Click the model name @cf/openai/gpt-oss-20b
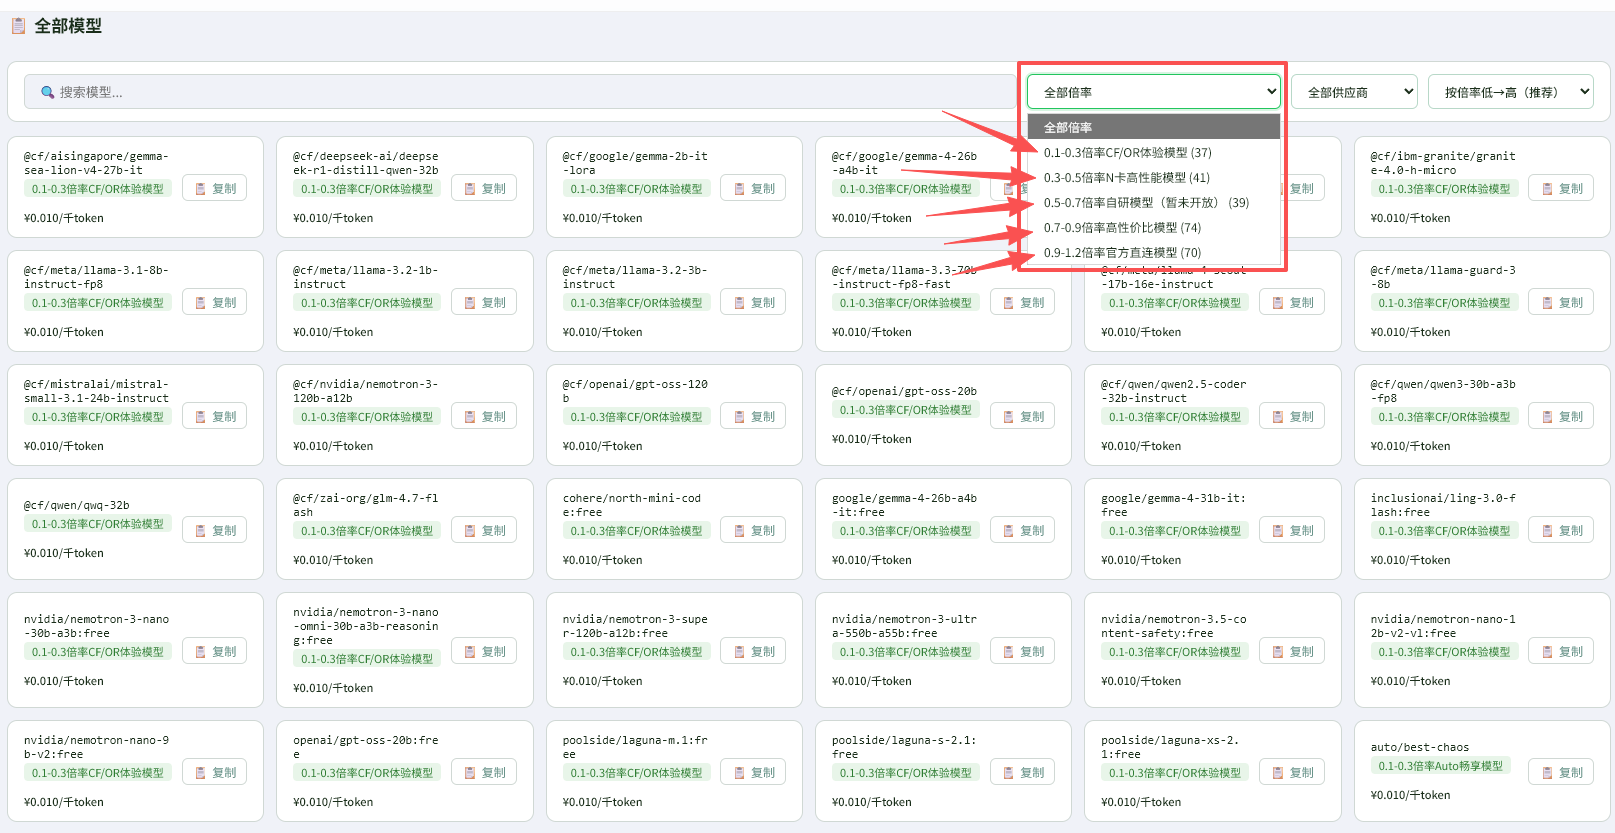Image resolution: width=1615 pixels, height=833 pixels. coord(904,391)
